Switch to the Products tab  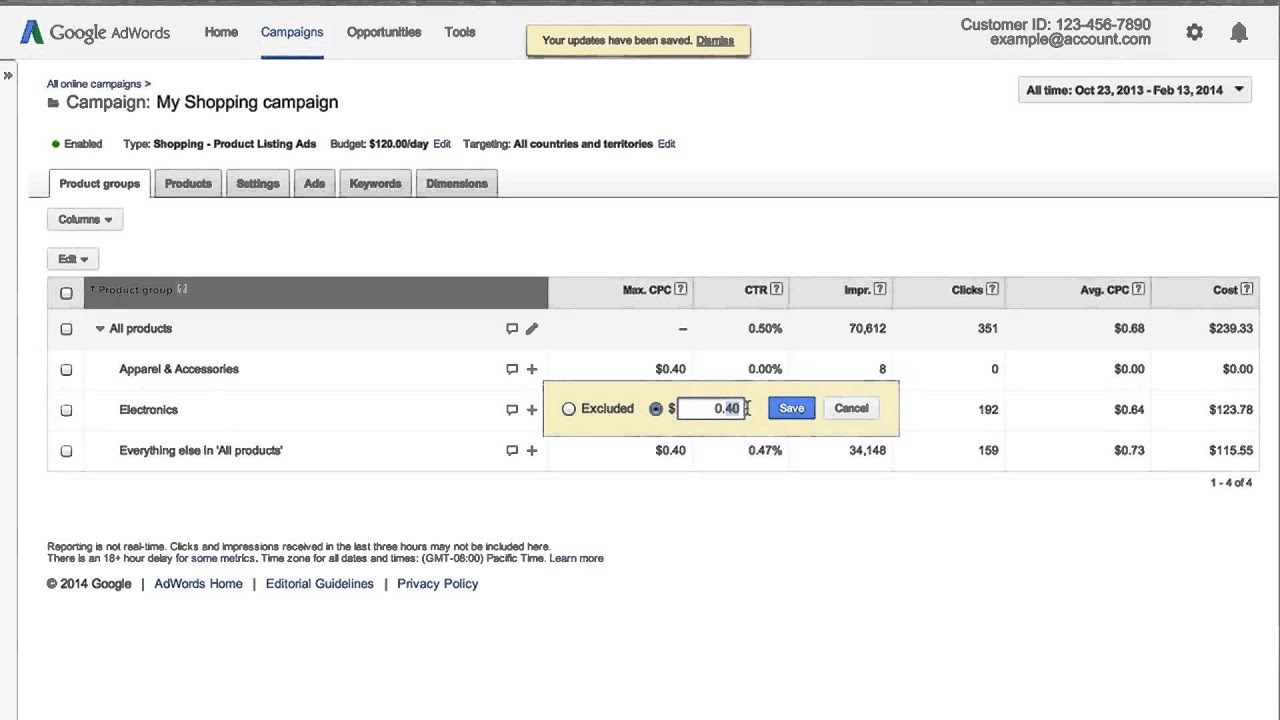click(x=188, y=184)
